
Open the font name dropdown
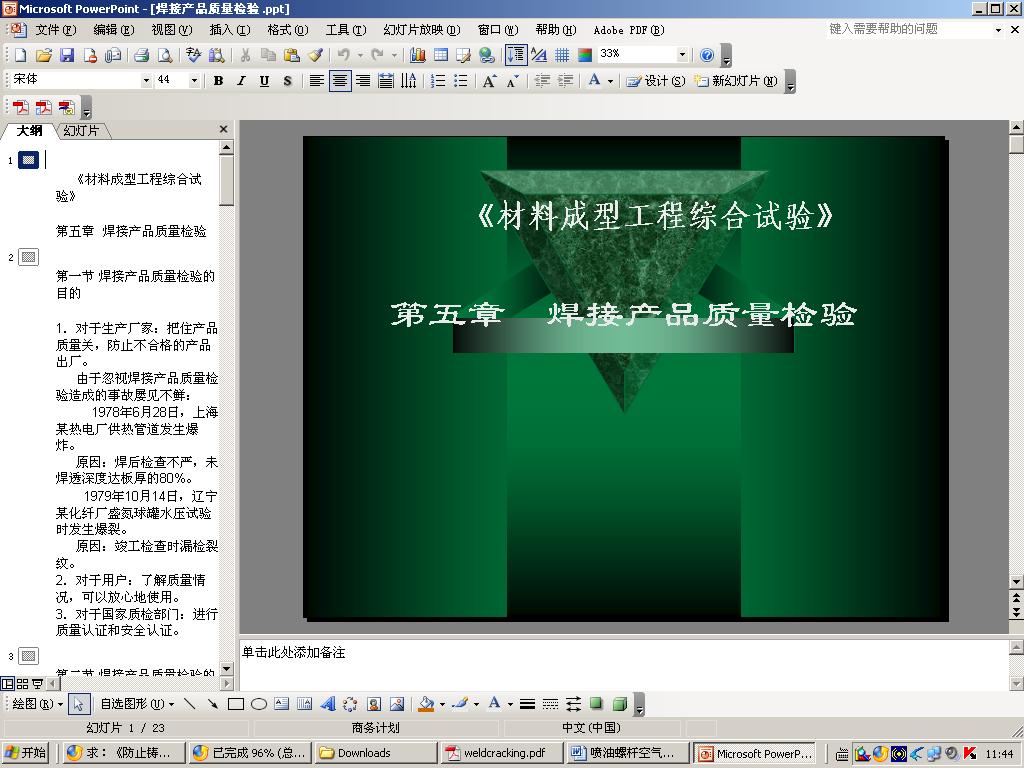pyautogui.click(x=146, y=81)
